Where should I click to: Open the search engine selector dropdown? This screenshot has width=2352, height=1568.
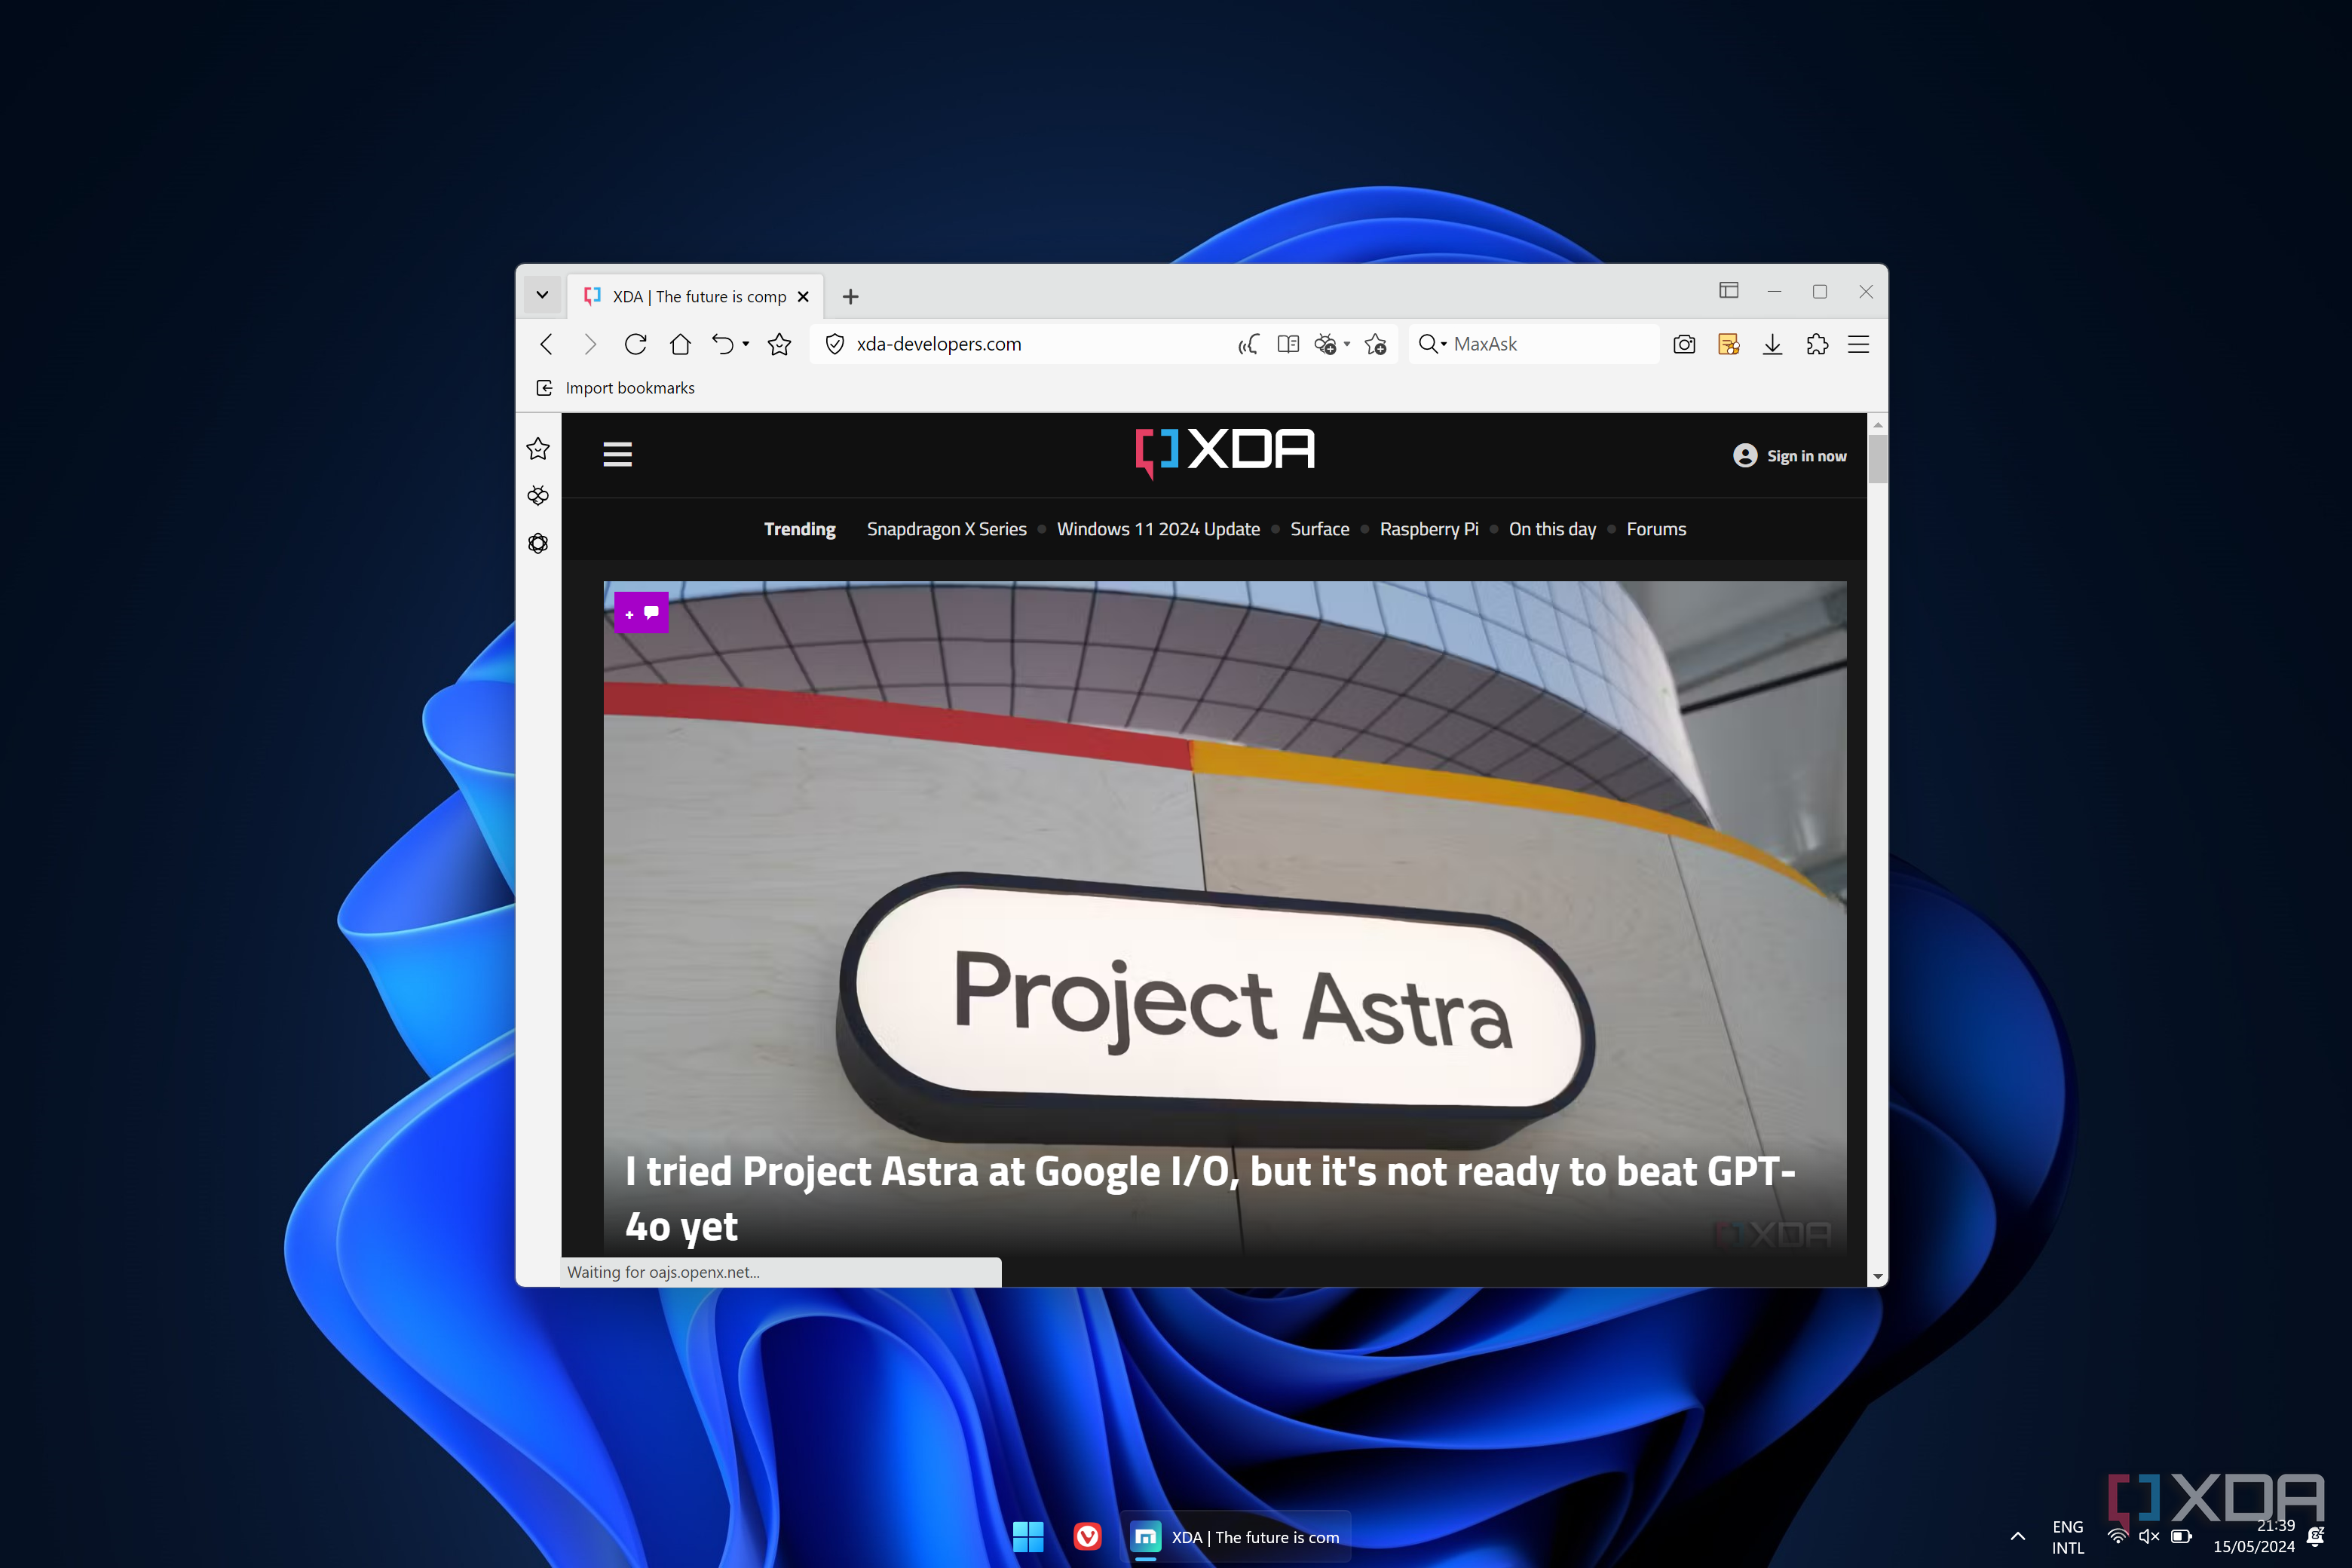coord(1433,344)
